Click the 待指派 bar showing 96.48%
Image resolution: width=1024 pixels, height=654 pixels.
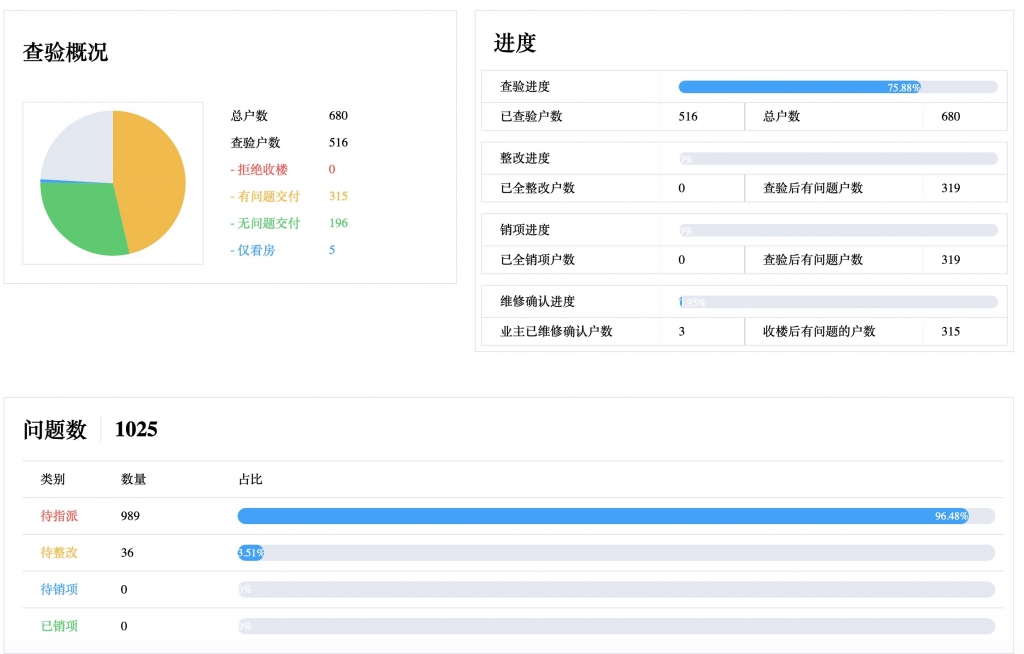point(616,516)
